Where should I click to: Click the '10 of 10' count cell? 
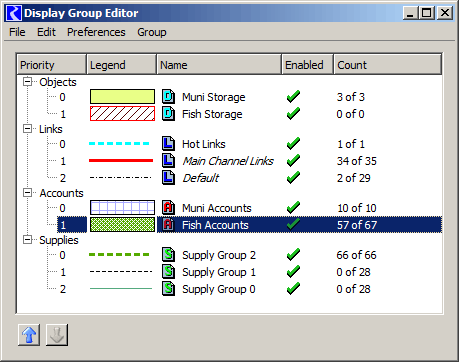357,208
